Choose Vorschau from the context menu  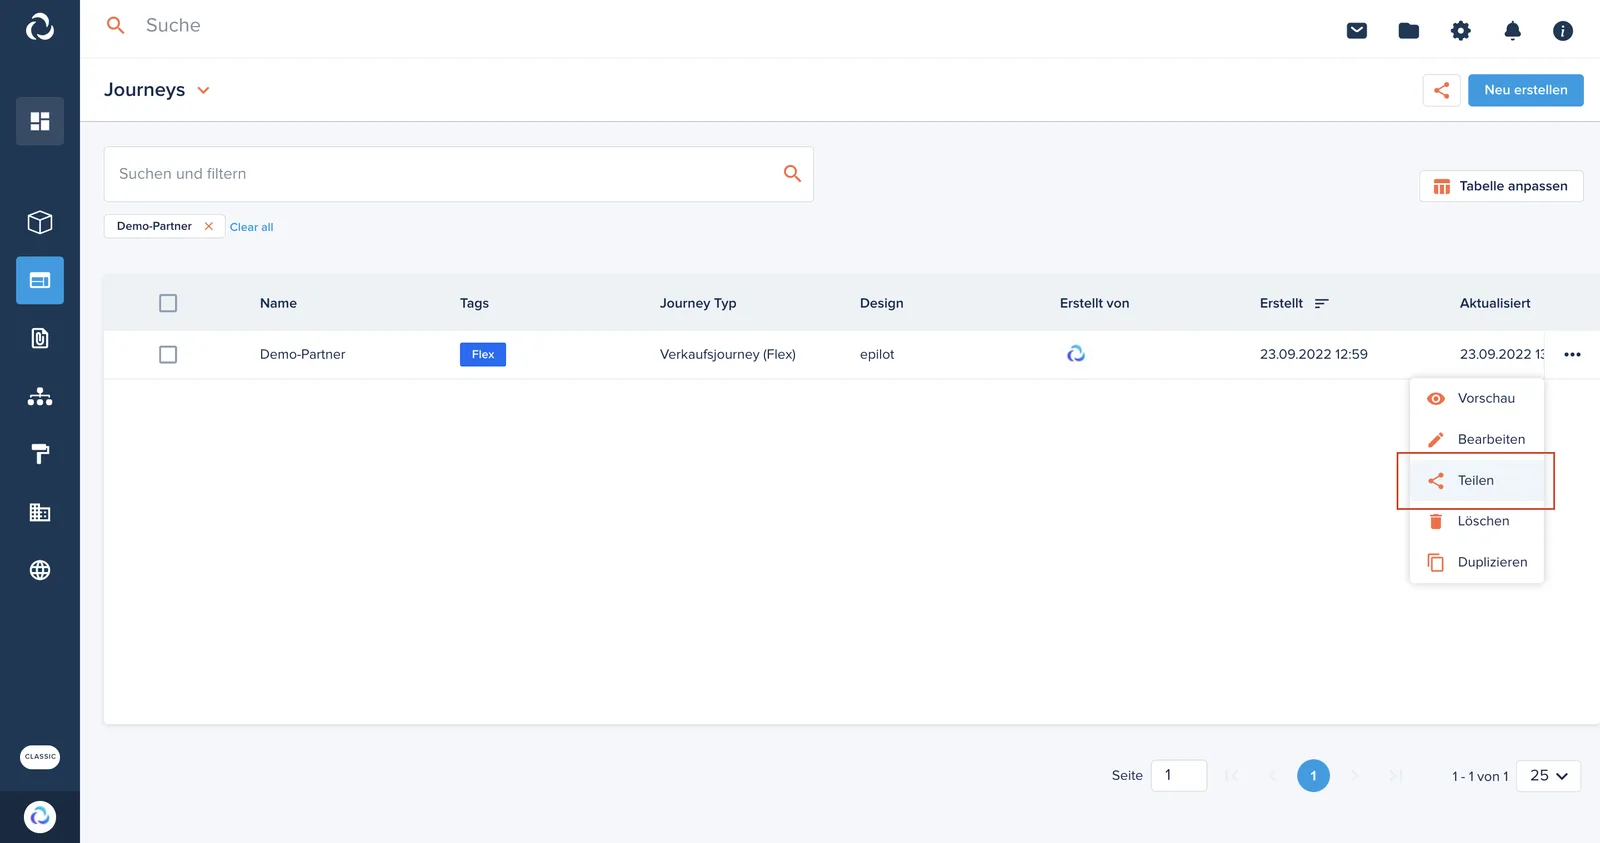pos(1477,398)
